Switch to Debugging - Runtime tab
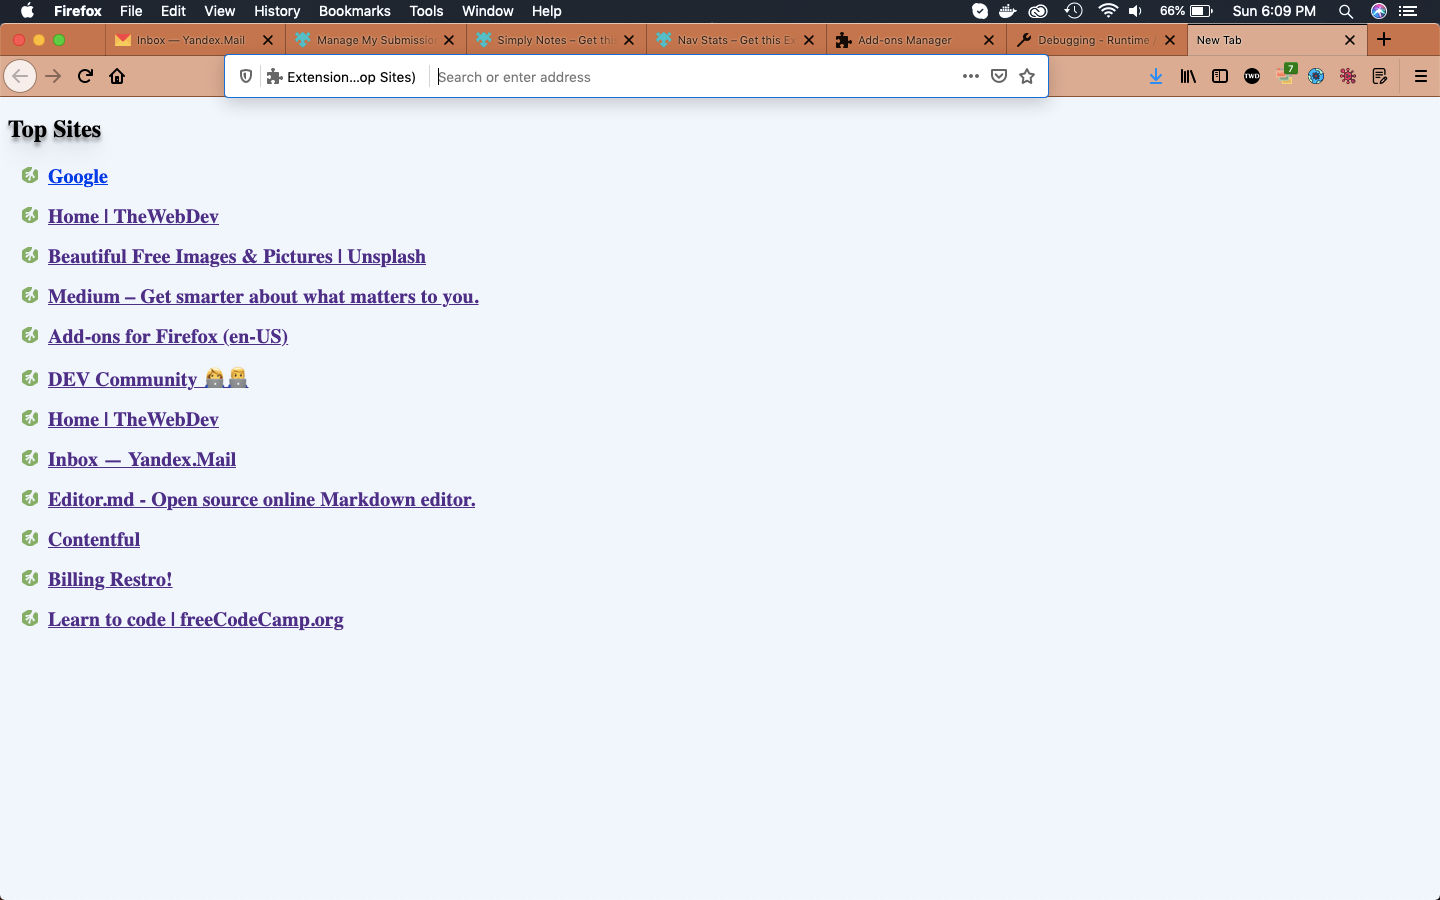Screen dimensions: 1440x900 (1096, 40)
